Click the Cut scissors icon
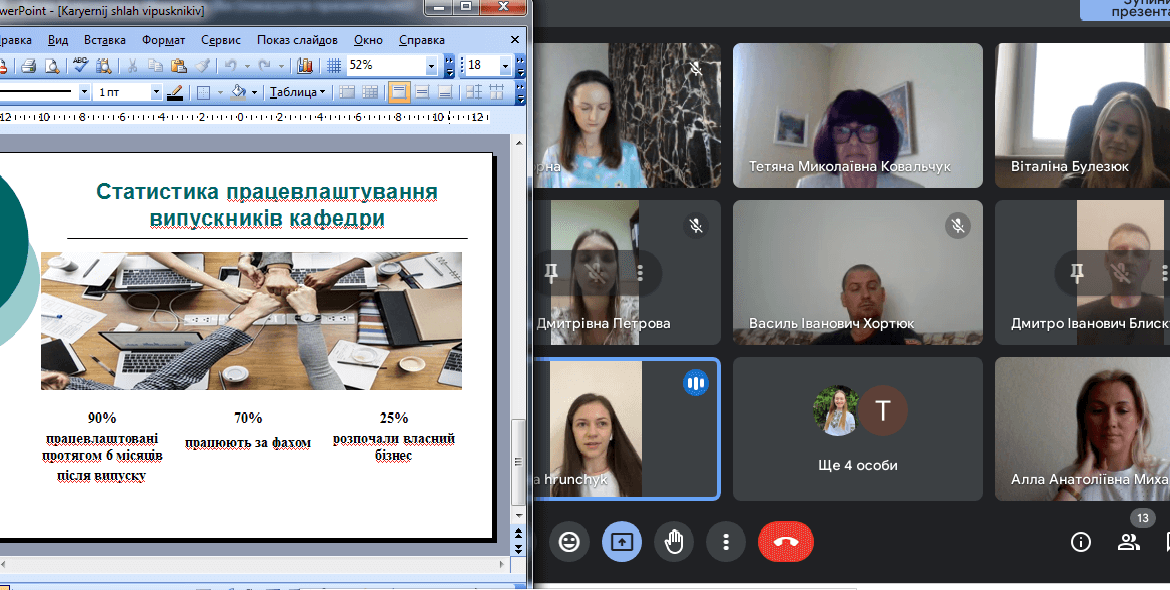 coord(132,66)
